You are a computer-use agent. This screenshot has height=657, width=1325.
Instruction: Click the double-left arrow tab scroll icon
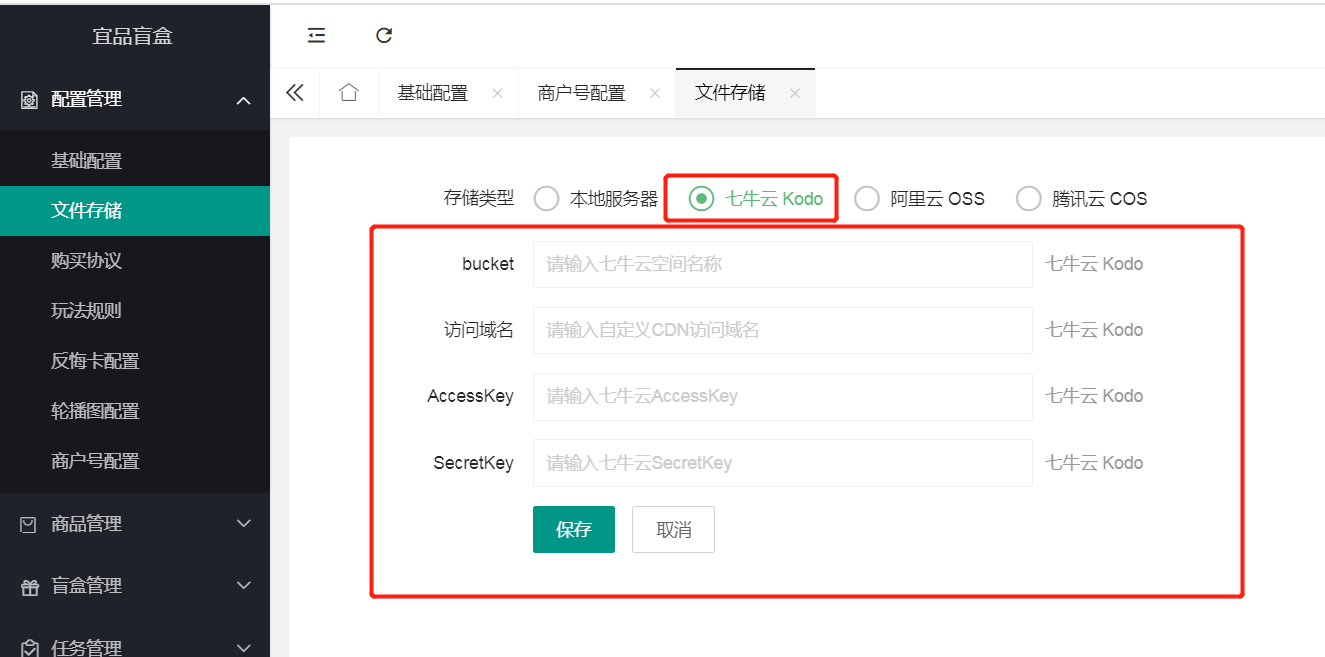294,93
